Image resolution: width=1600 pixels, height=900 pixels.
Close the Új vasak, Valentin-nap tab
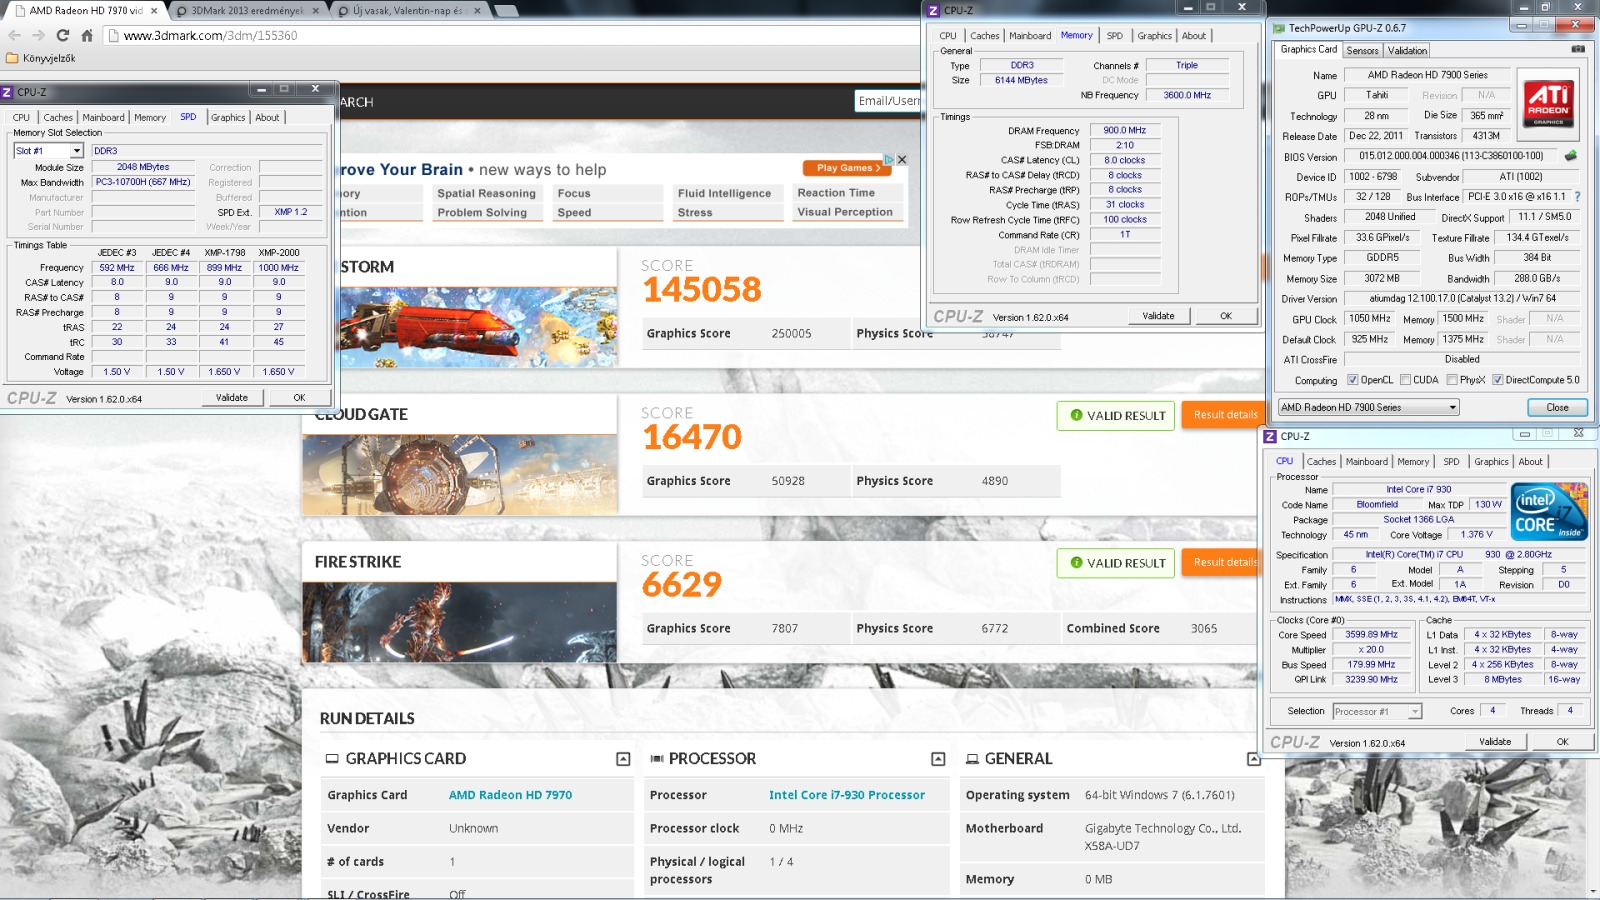click(477, 11)
